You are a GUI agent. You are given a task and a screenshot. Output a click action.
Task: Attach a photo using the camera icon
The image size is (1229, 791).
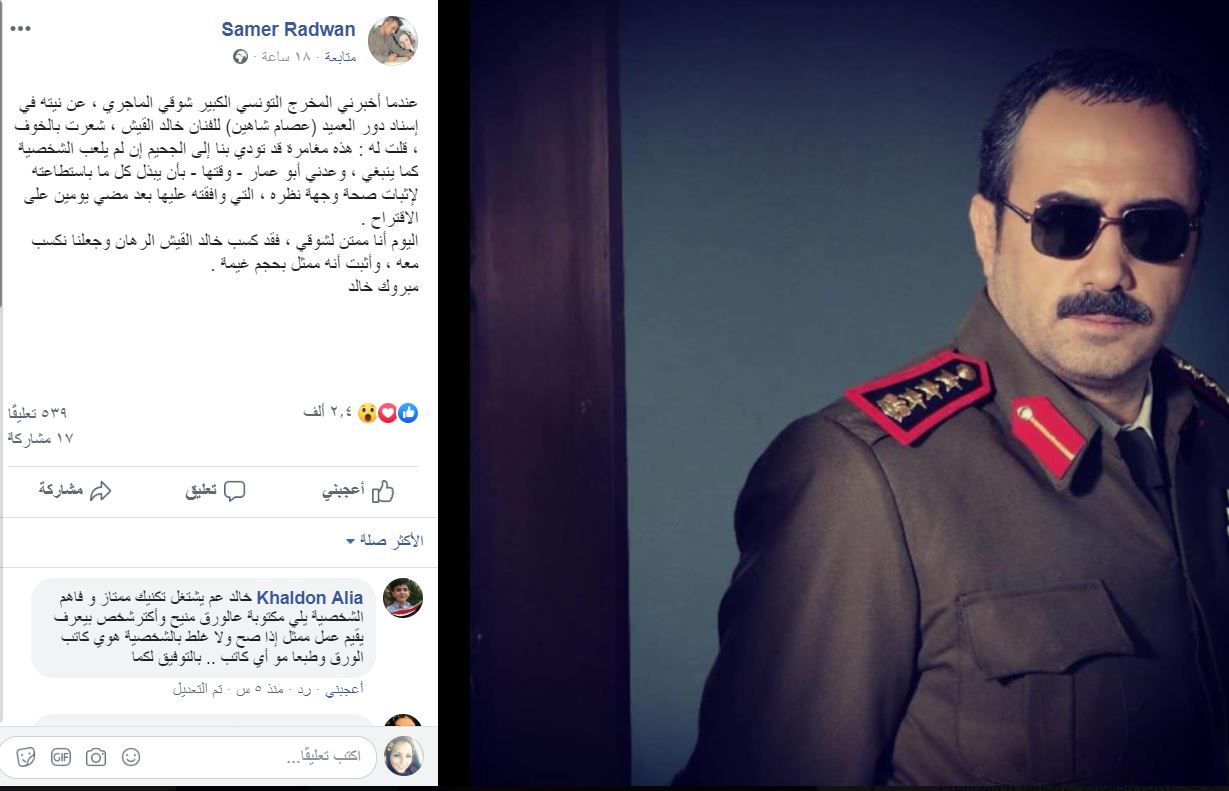click(96, 757)
